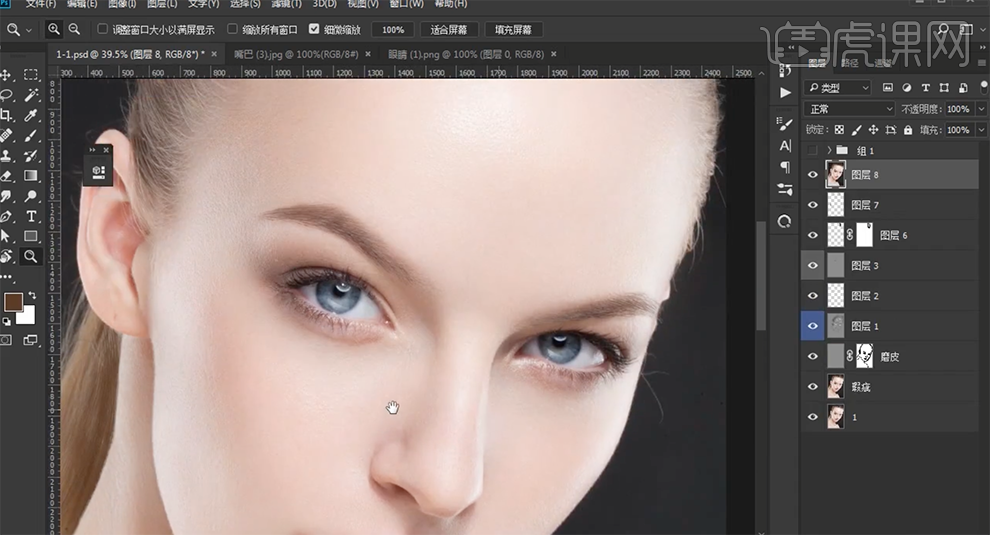
Task: Hide 图层 7 layer
Action: click(x=813, y=205)
